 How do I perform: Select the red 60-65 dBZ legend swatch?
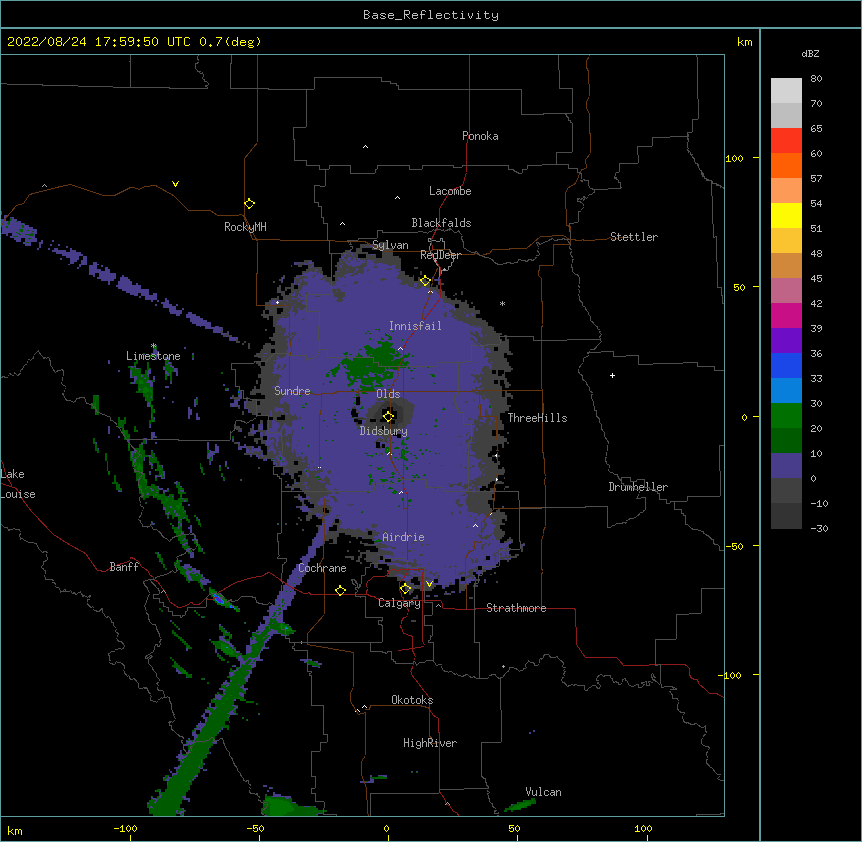click(786, 141)
